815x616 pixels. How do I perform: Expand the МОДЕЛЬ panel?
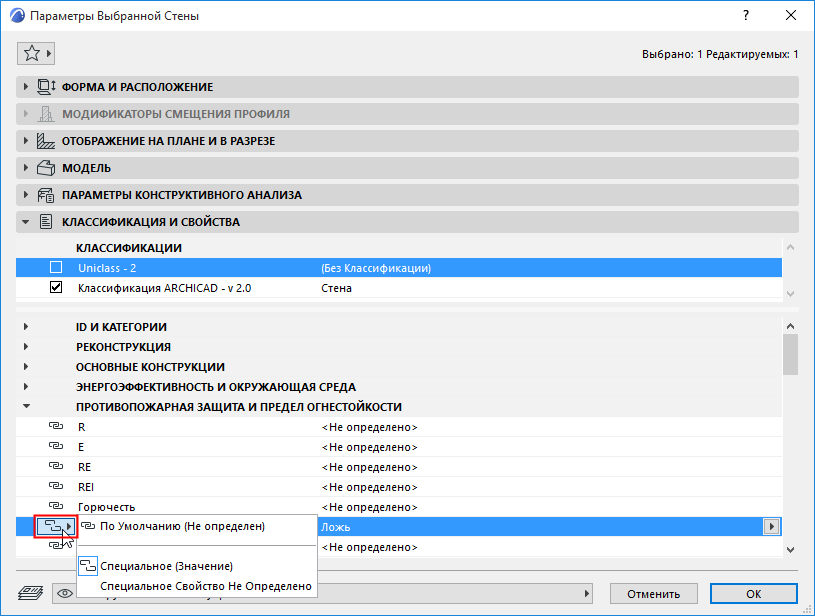(x=25, y=168)
